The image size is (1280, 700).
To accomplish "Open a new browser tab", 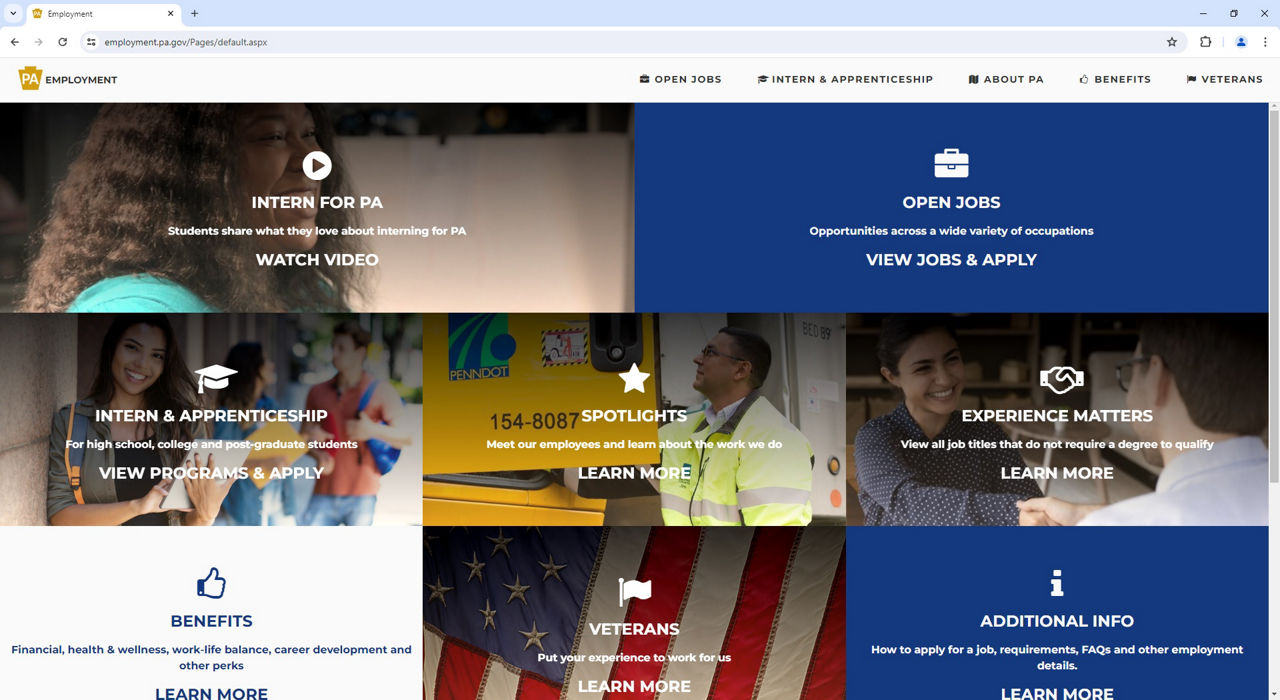I will point(194,14).
